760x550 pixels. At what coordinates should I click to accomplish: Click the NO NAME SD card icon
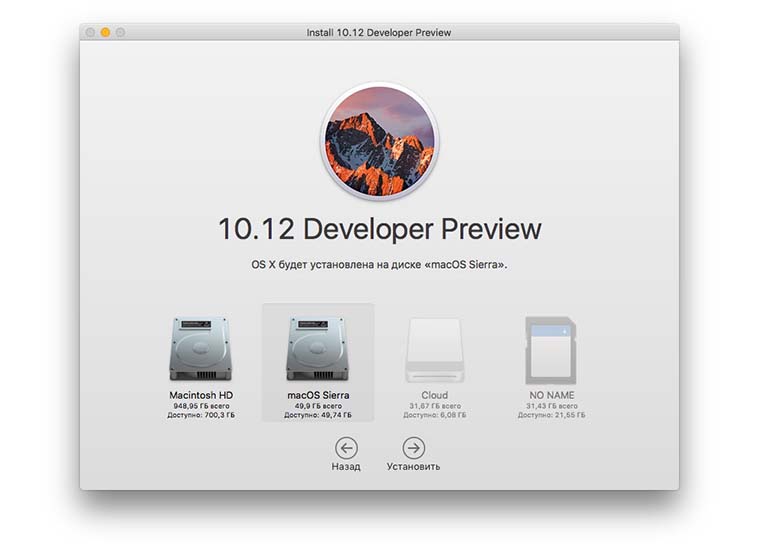coord(551,350)
